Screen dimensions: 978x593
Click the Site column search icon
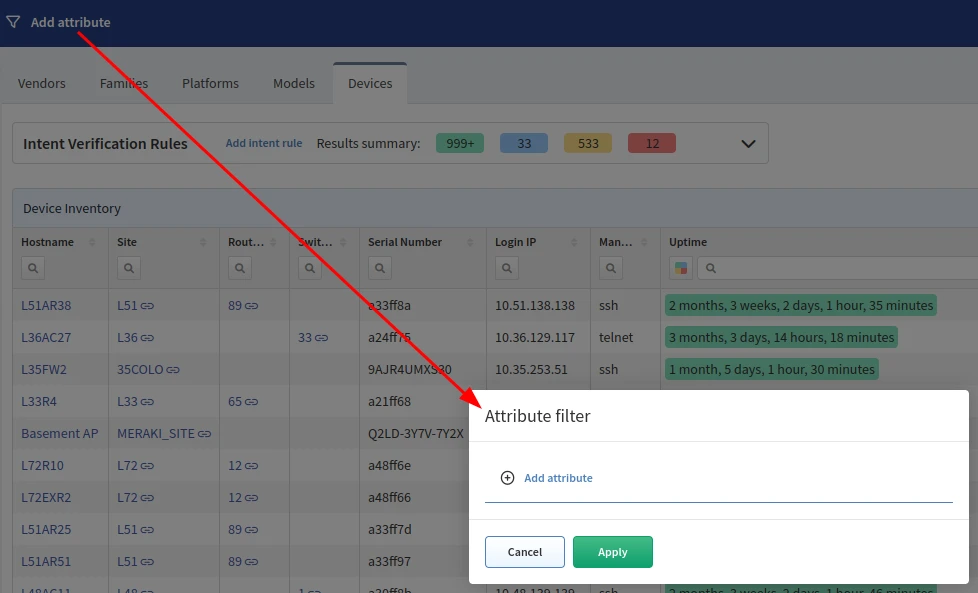click(129, 268)
